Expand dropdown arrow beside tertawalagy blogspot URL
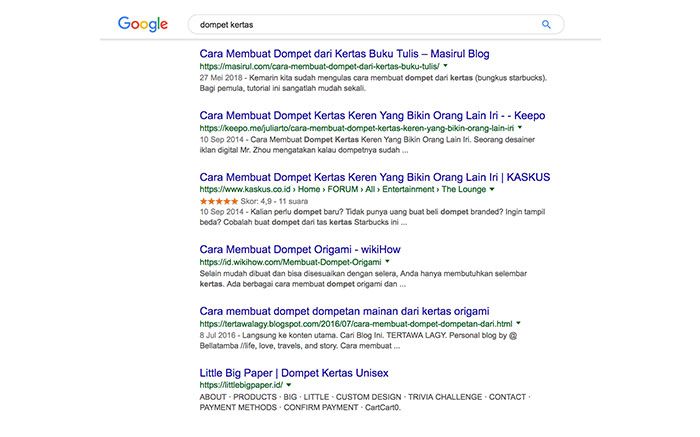700x437 pixels. [518, 323]
